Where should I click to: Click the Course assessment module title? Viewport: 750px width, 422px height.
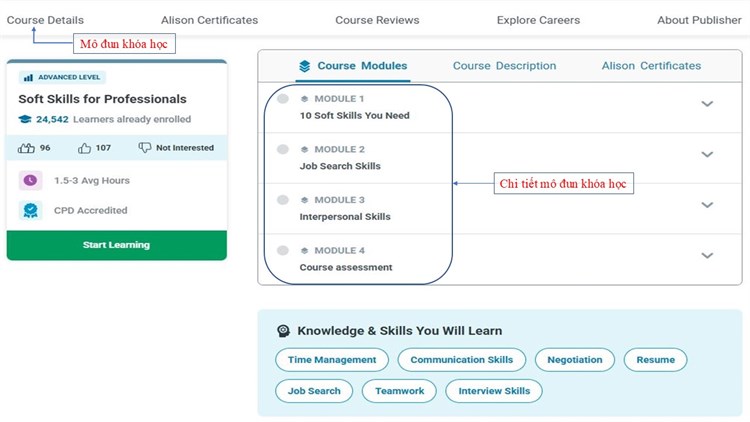pos(346,267)
